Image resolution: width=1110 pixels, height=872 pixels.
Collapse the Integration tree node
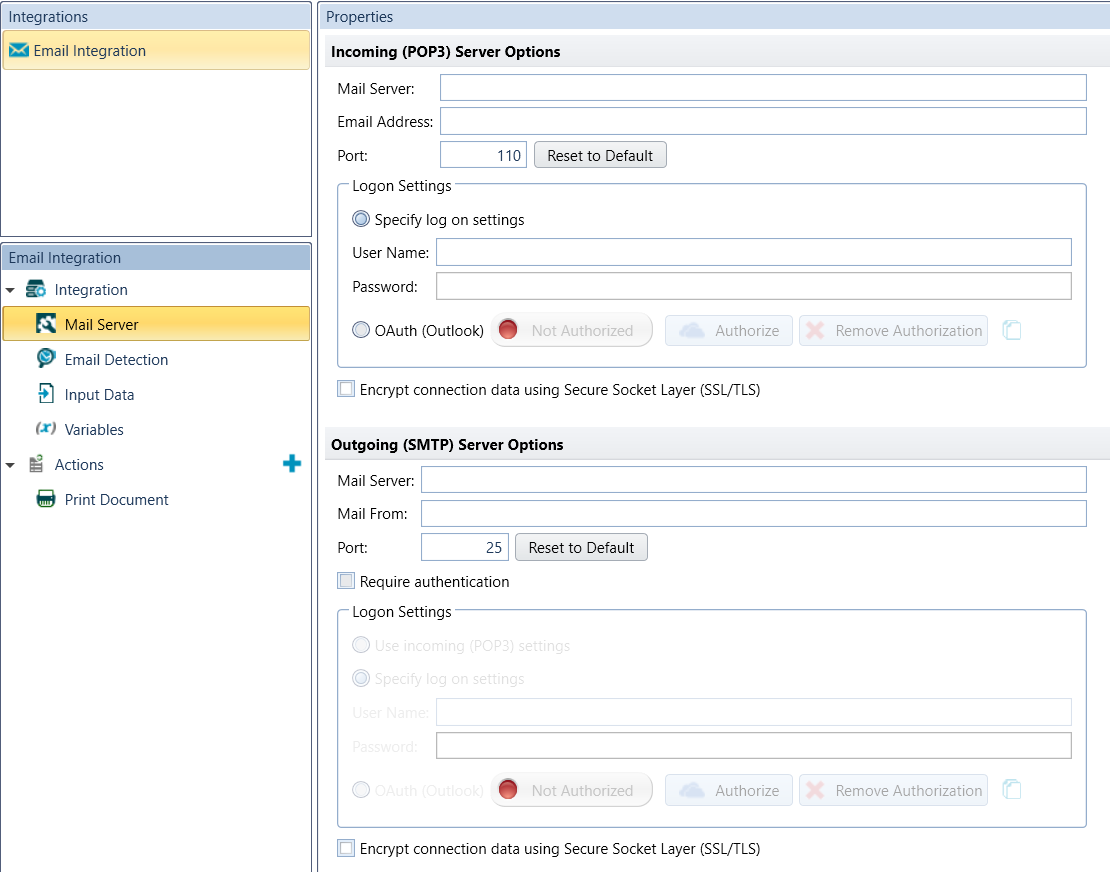click(11, 290)
